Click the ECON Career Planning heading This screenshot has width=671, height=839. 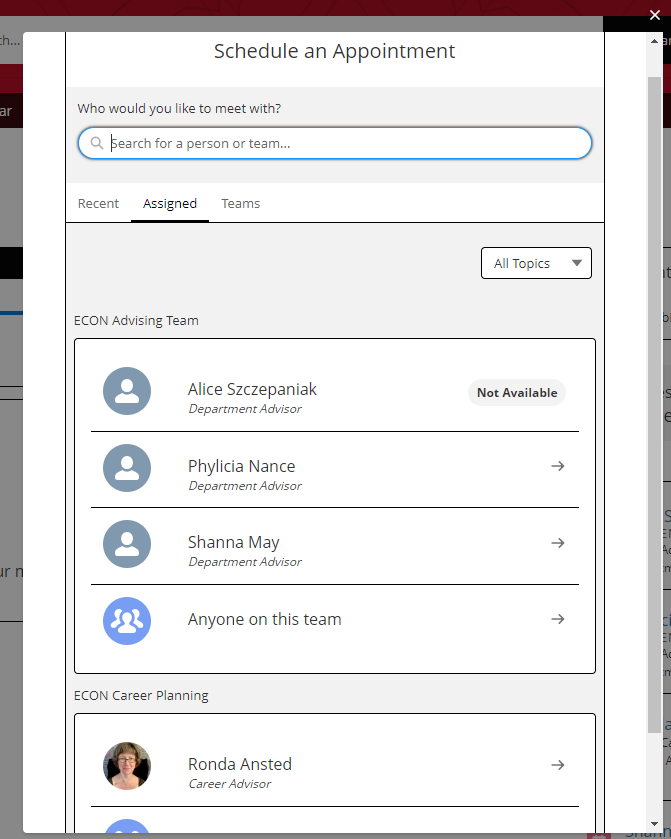[141, 696]
